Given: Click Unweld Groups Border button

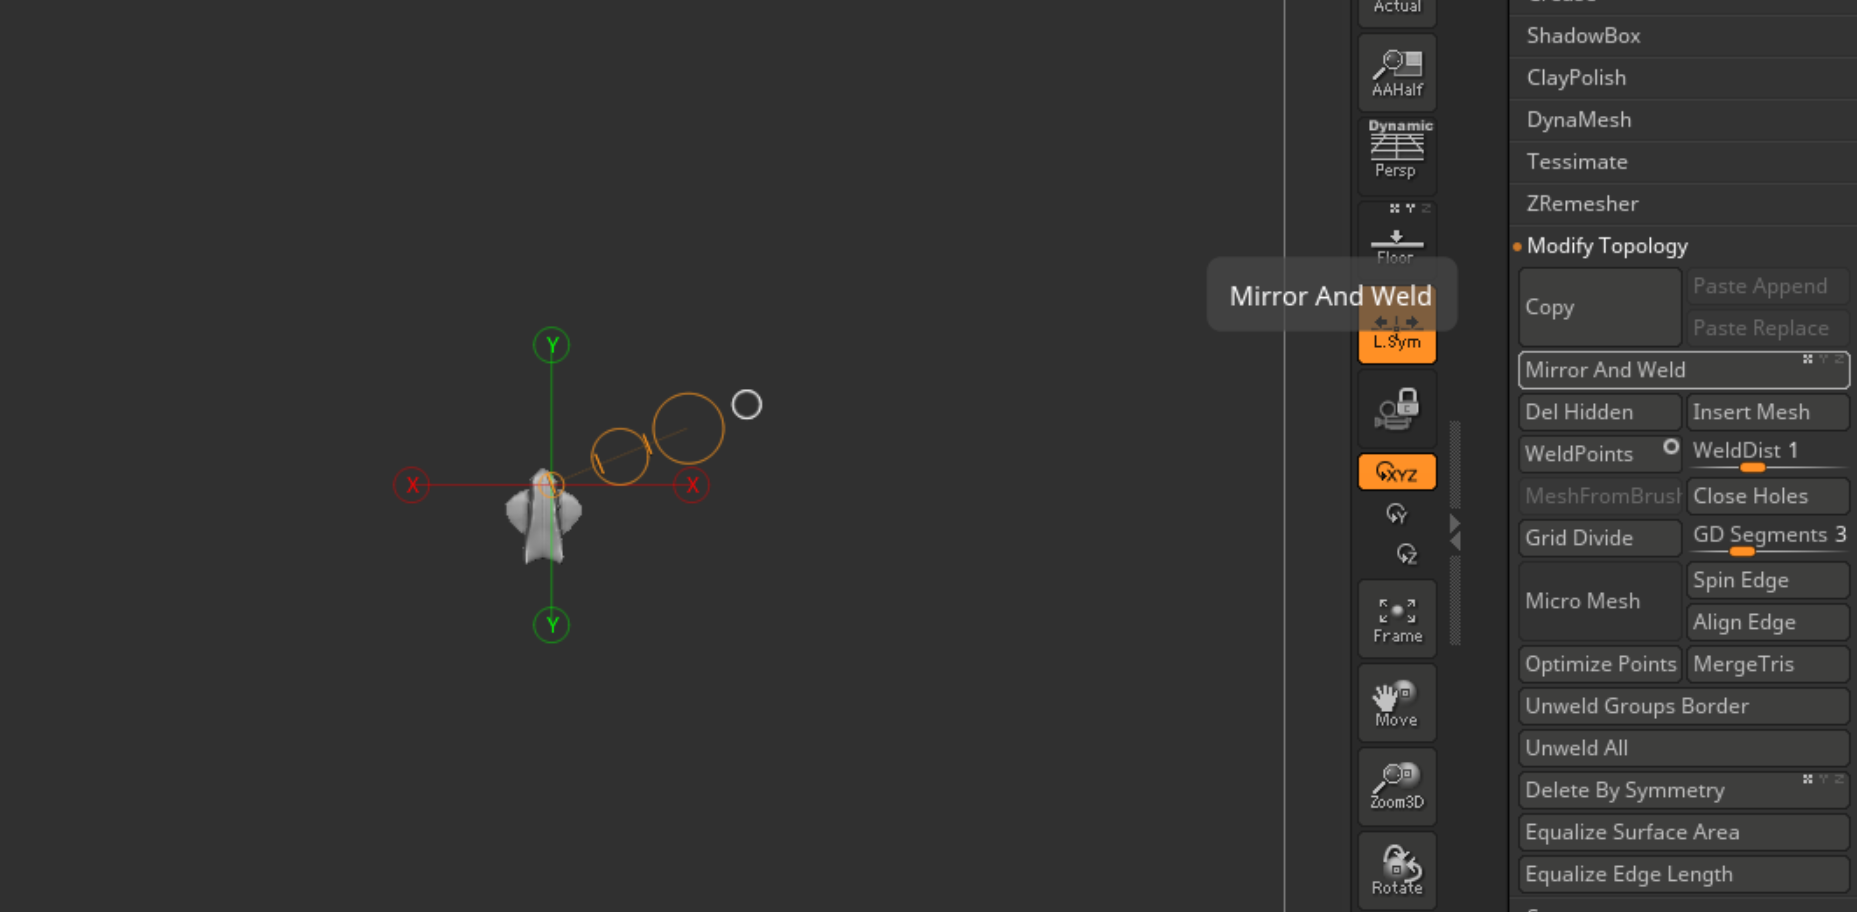Looking at the screenshot, I should [1684, 706].
